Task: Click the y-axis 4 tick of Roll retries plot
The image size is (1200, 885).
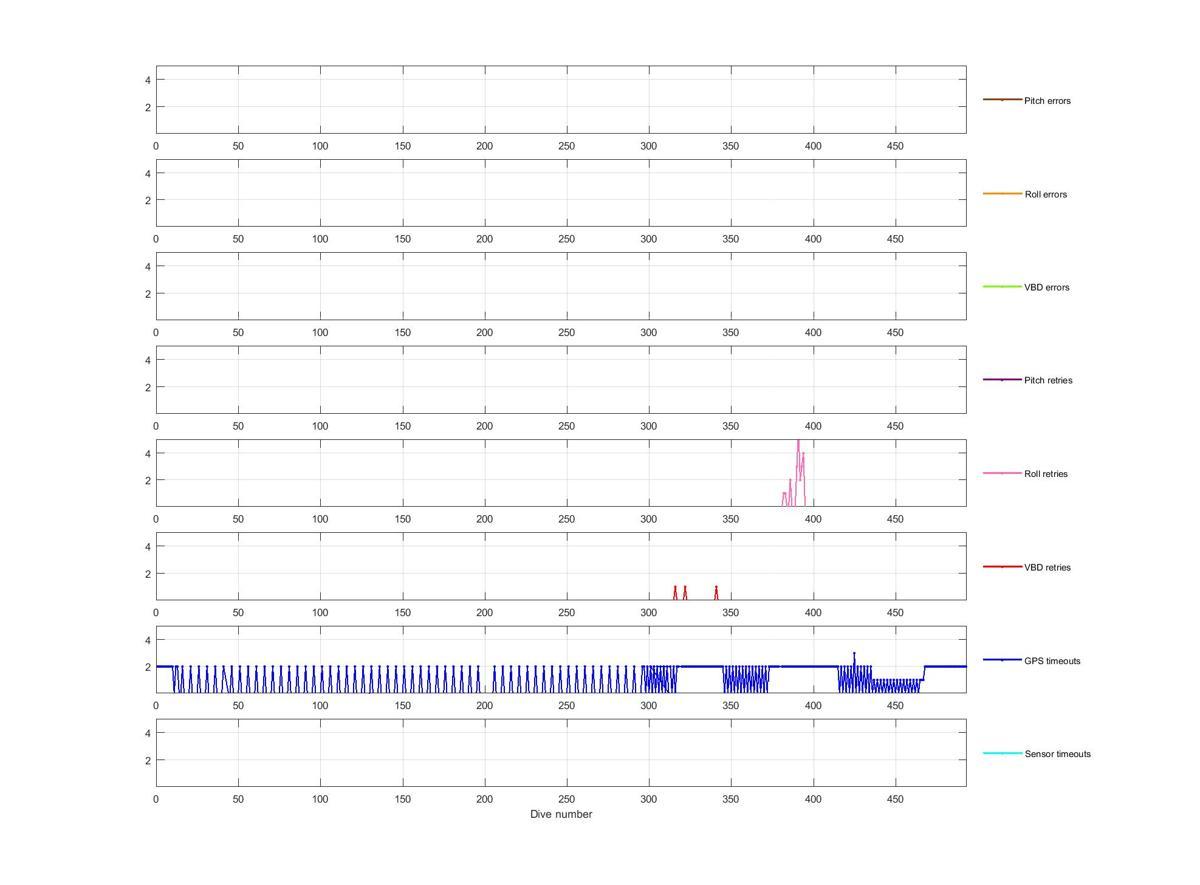Action: click(x=148, y=453)
